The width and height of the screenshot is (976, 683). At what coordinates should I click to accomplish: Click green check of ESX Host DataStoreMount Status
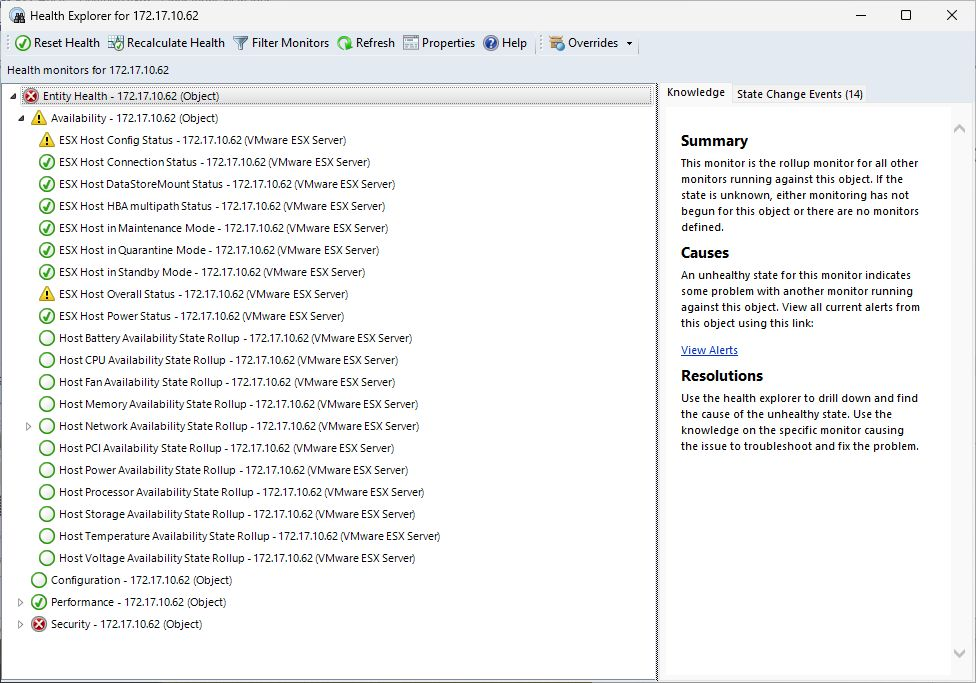click(47, 184)
